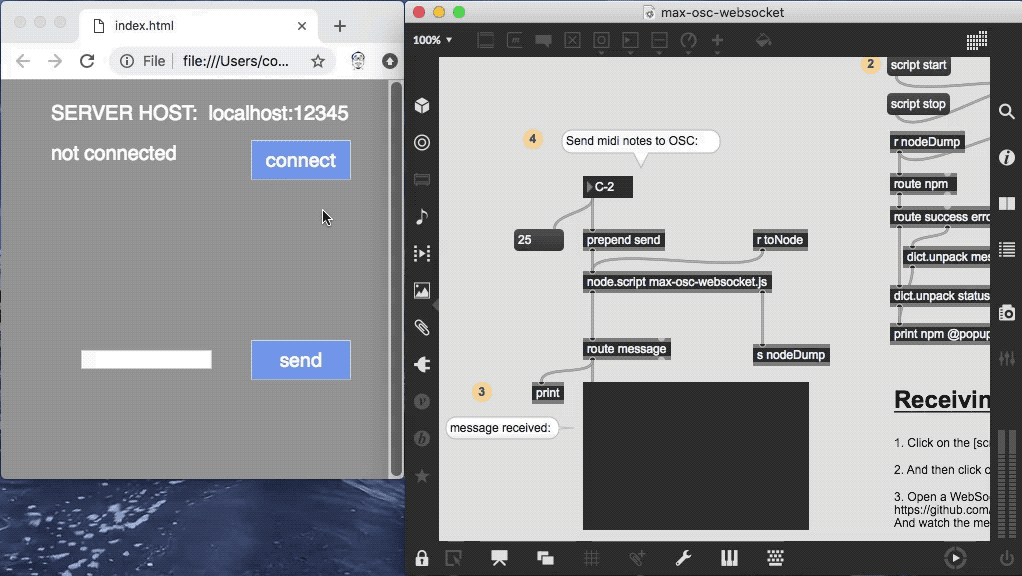Click the connect button in the browser
Image resolution: width=1022 pixels, height=576 pixels.
300,160
